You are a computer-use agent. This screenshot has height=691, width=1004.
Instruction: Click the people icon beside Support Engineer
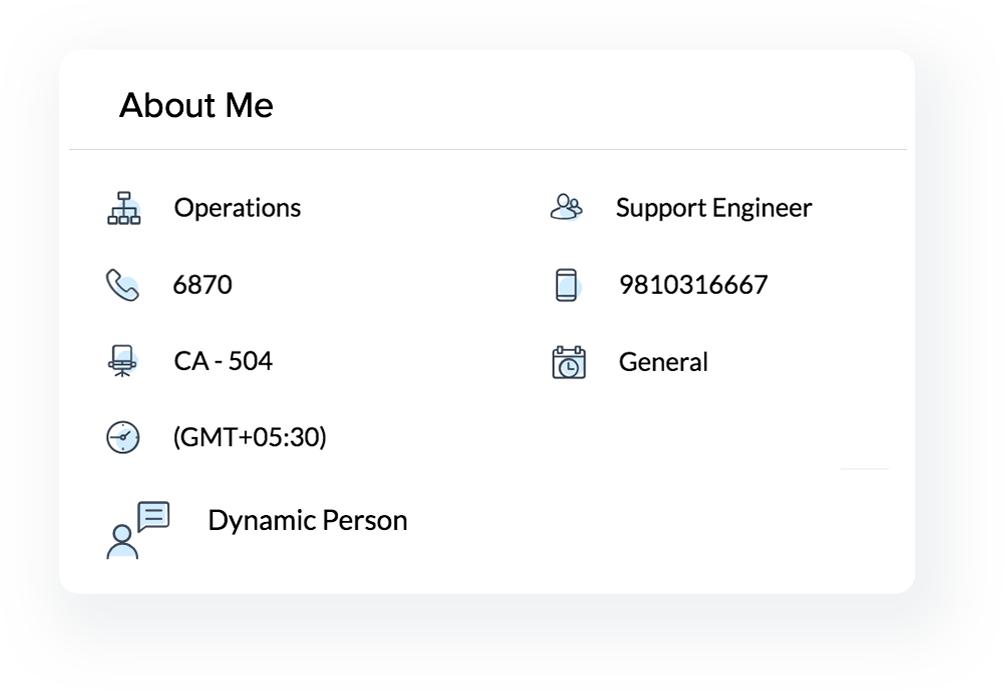pyautogui.click(x=566, y=207)
